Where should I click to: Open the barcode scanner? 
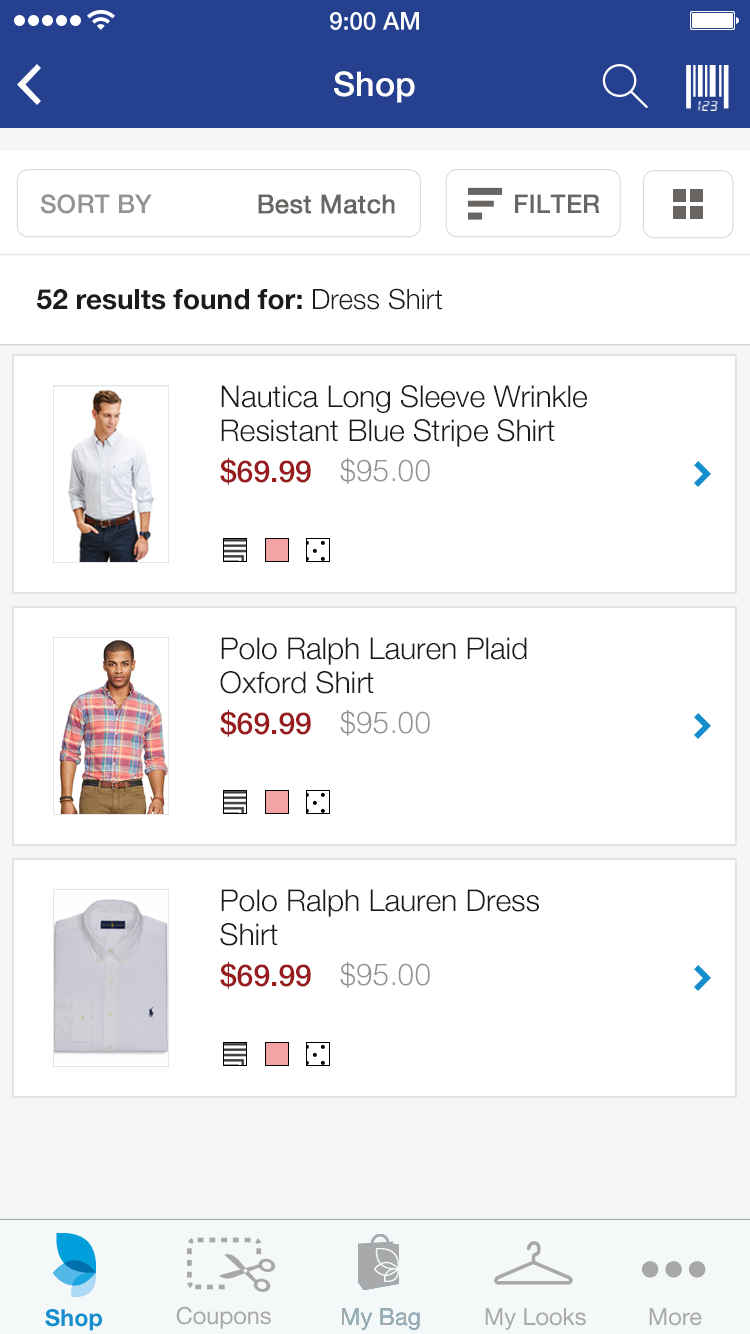point(707,86)
